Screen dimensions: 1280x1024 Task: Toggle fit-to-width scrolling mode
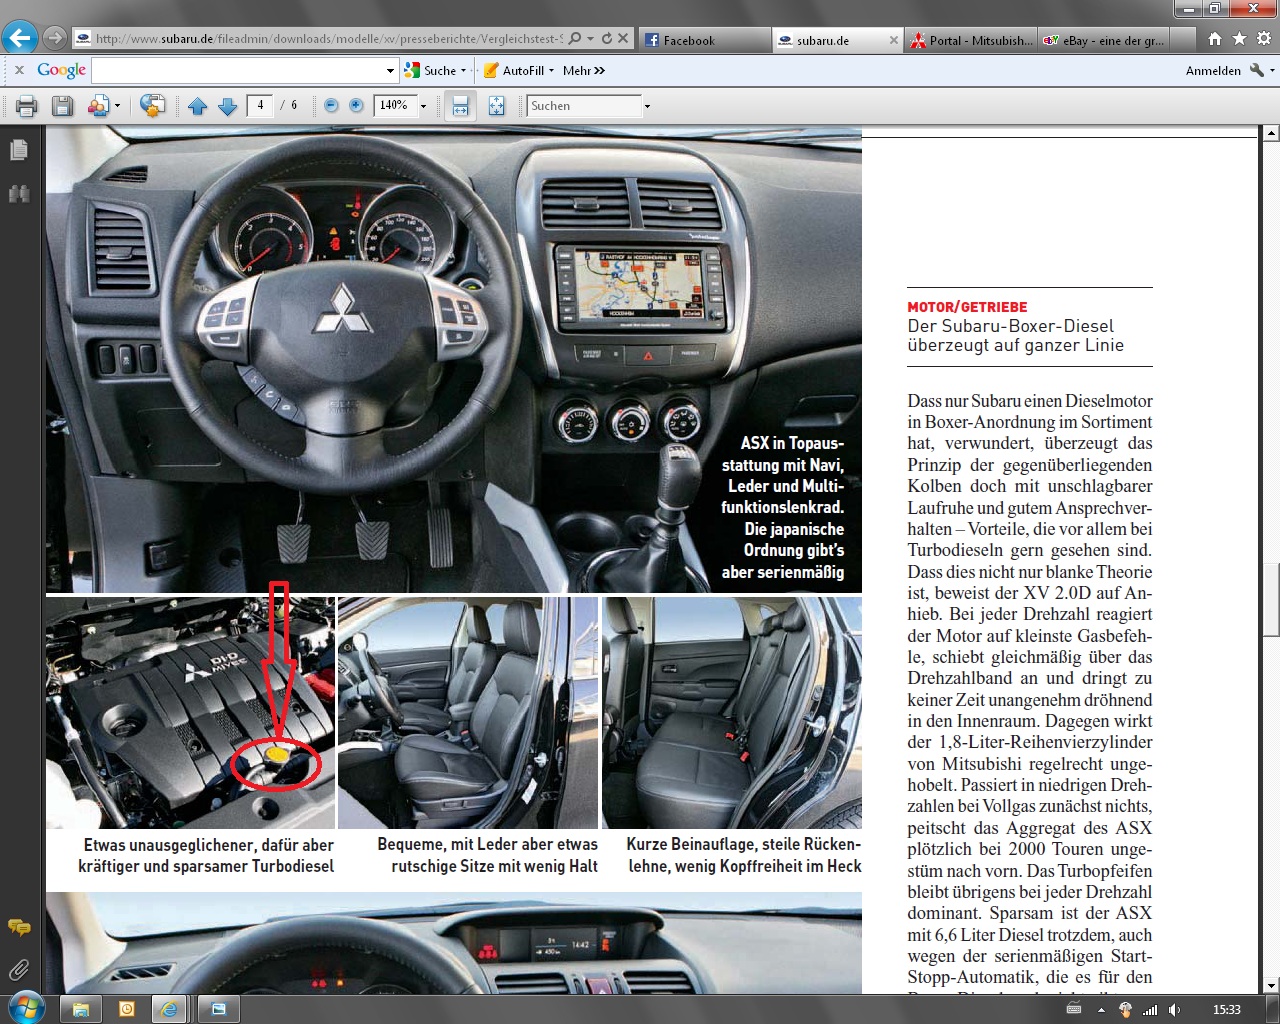[460, 106]
